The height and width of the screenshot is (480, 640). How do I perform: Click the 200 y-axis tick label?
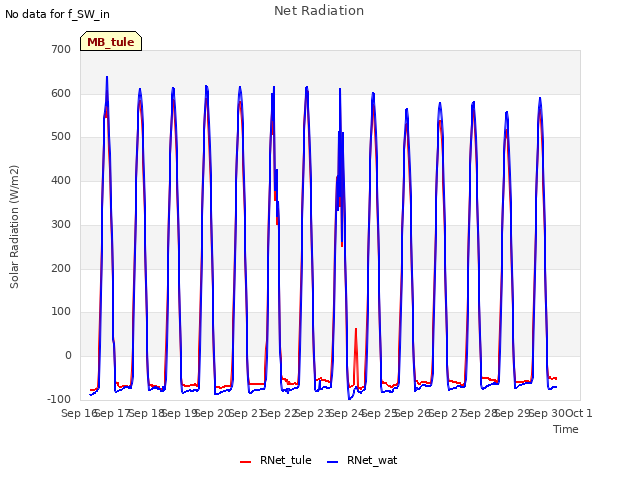click(61, 268)
